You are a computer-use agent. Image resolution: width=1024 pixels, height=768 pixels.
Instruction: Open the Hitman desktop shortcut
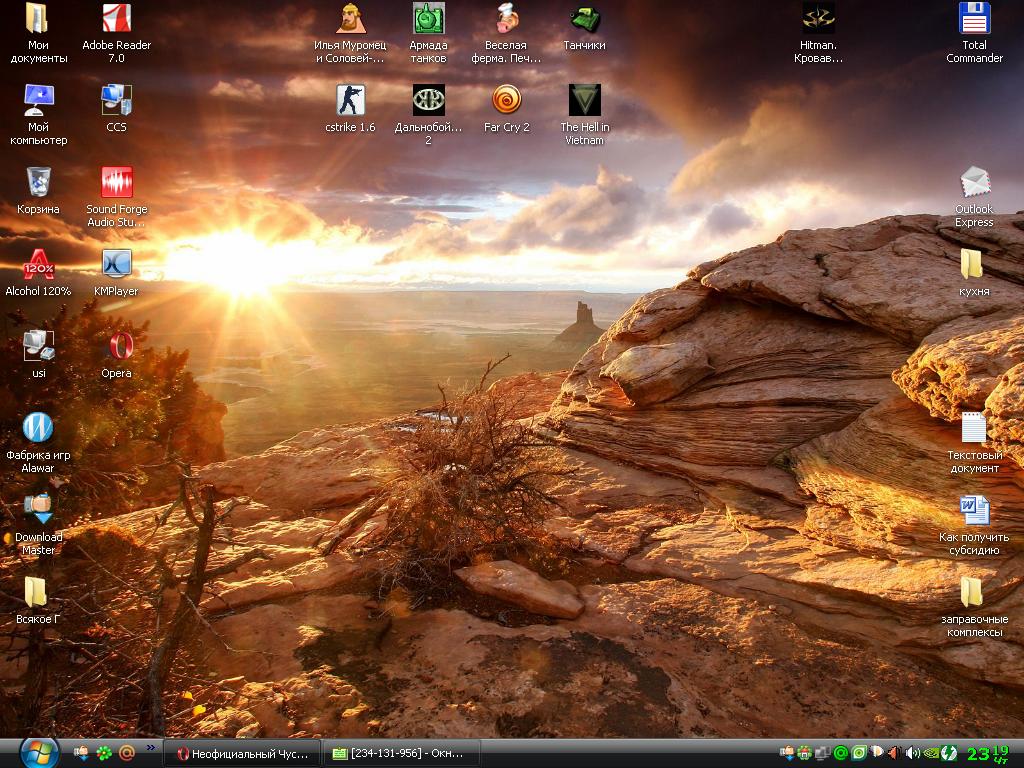[818, 19]
